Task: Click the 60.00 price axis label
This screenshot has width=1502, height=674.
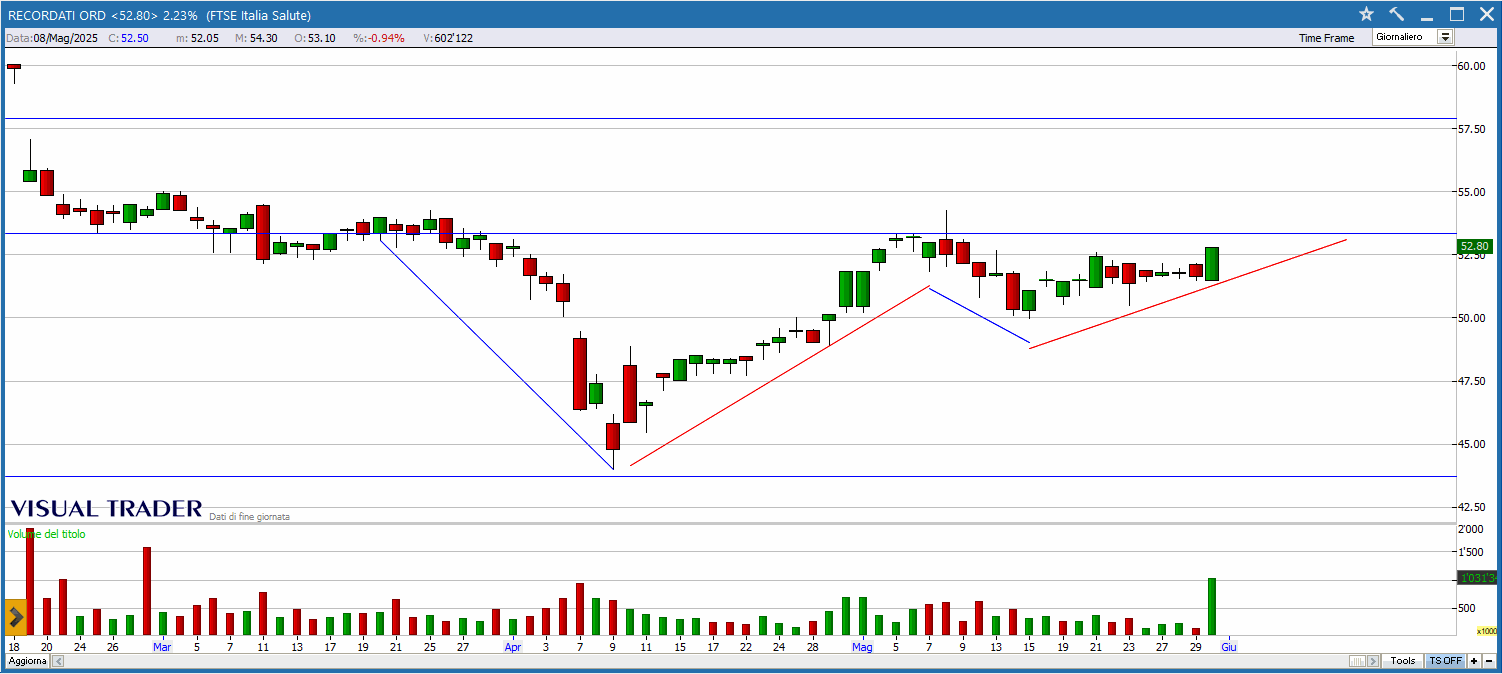Action: [1470, 66]
